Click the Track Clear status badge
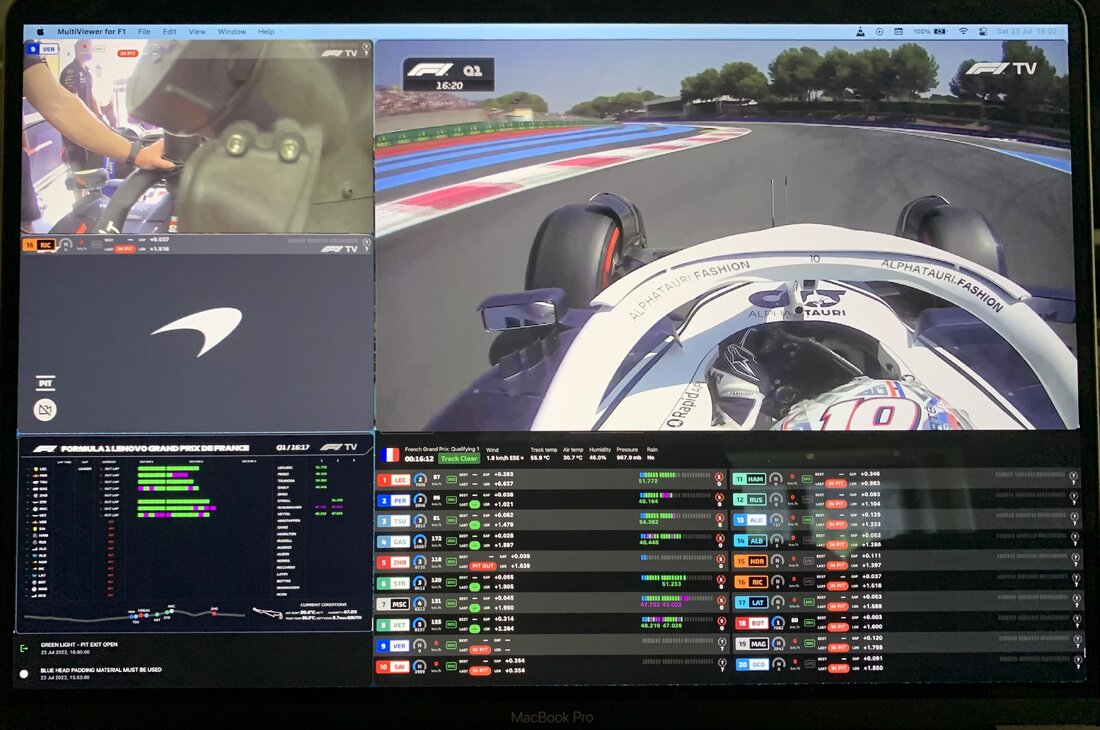Screen dimensions: 1100x730 pos(458,459)
